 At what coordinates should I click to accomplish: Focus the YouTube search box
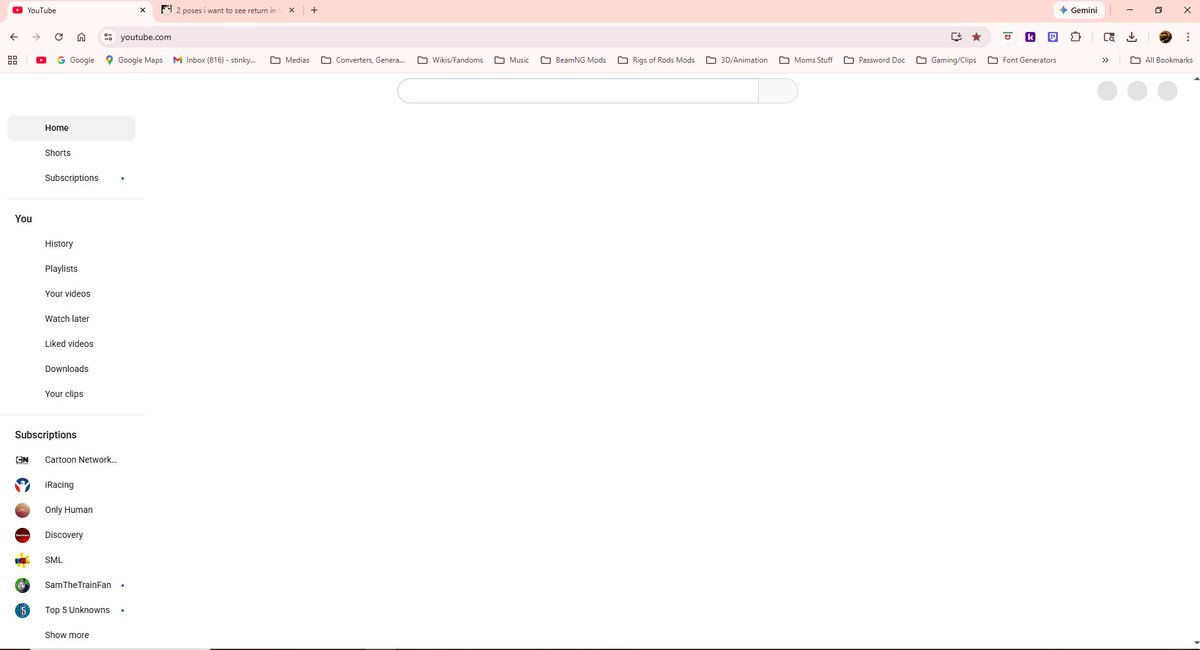[578, 91]
